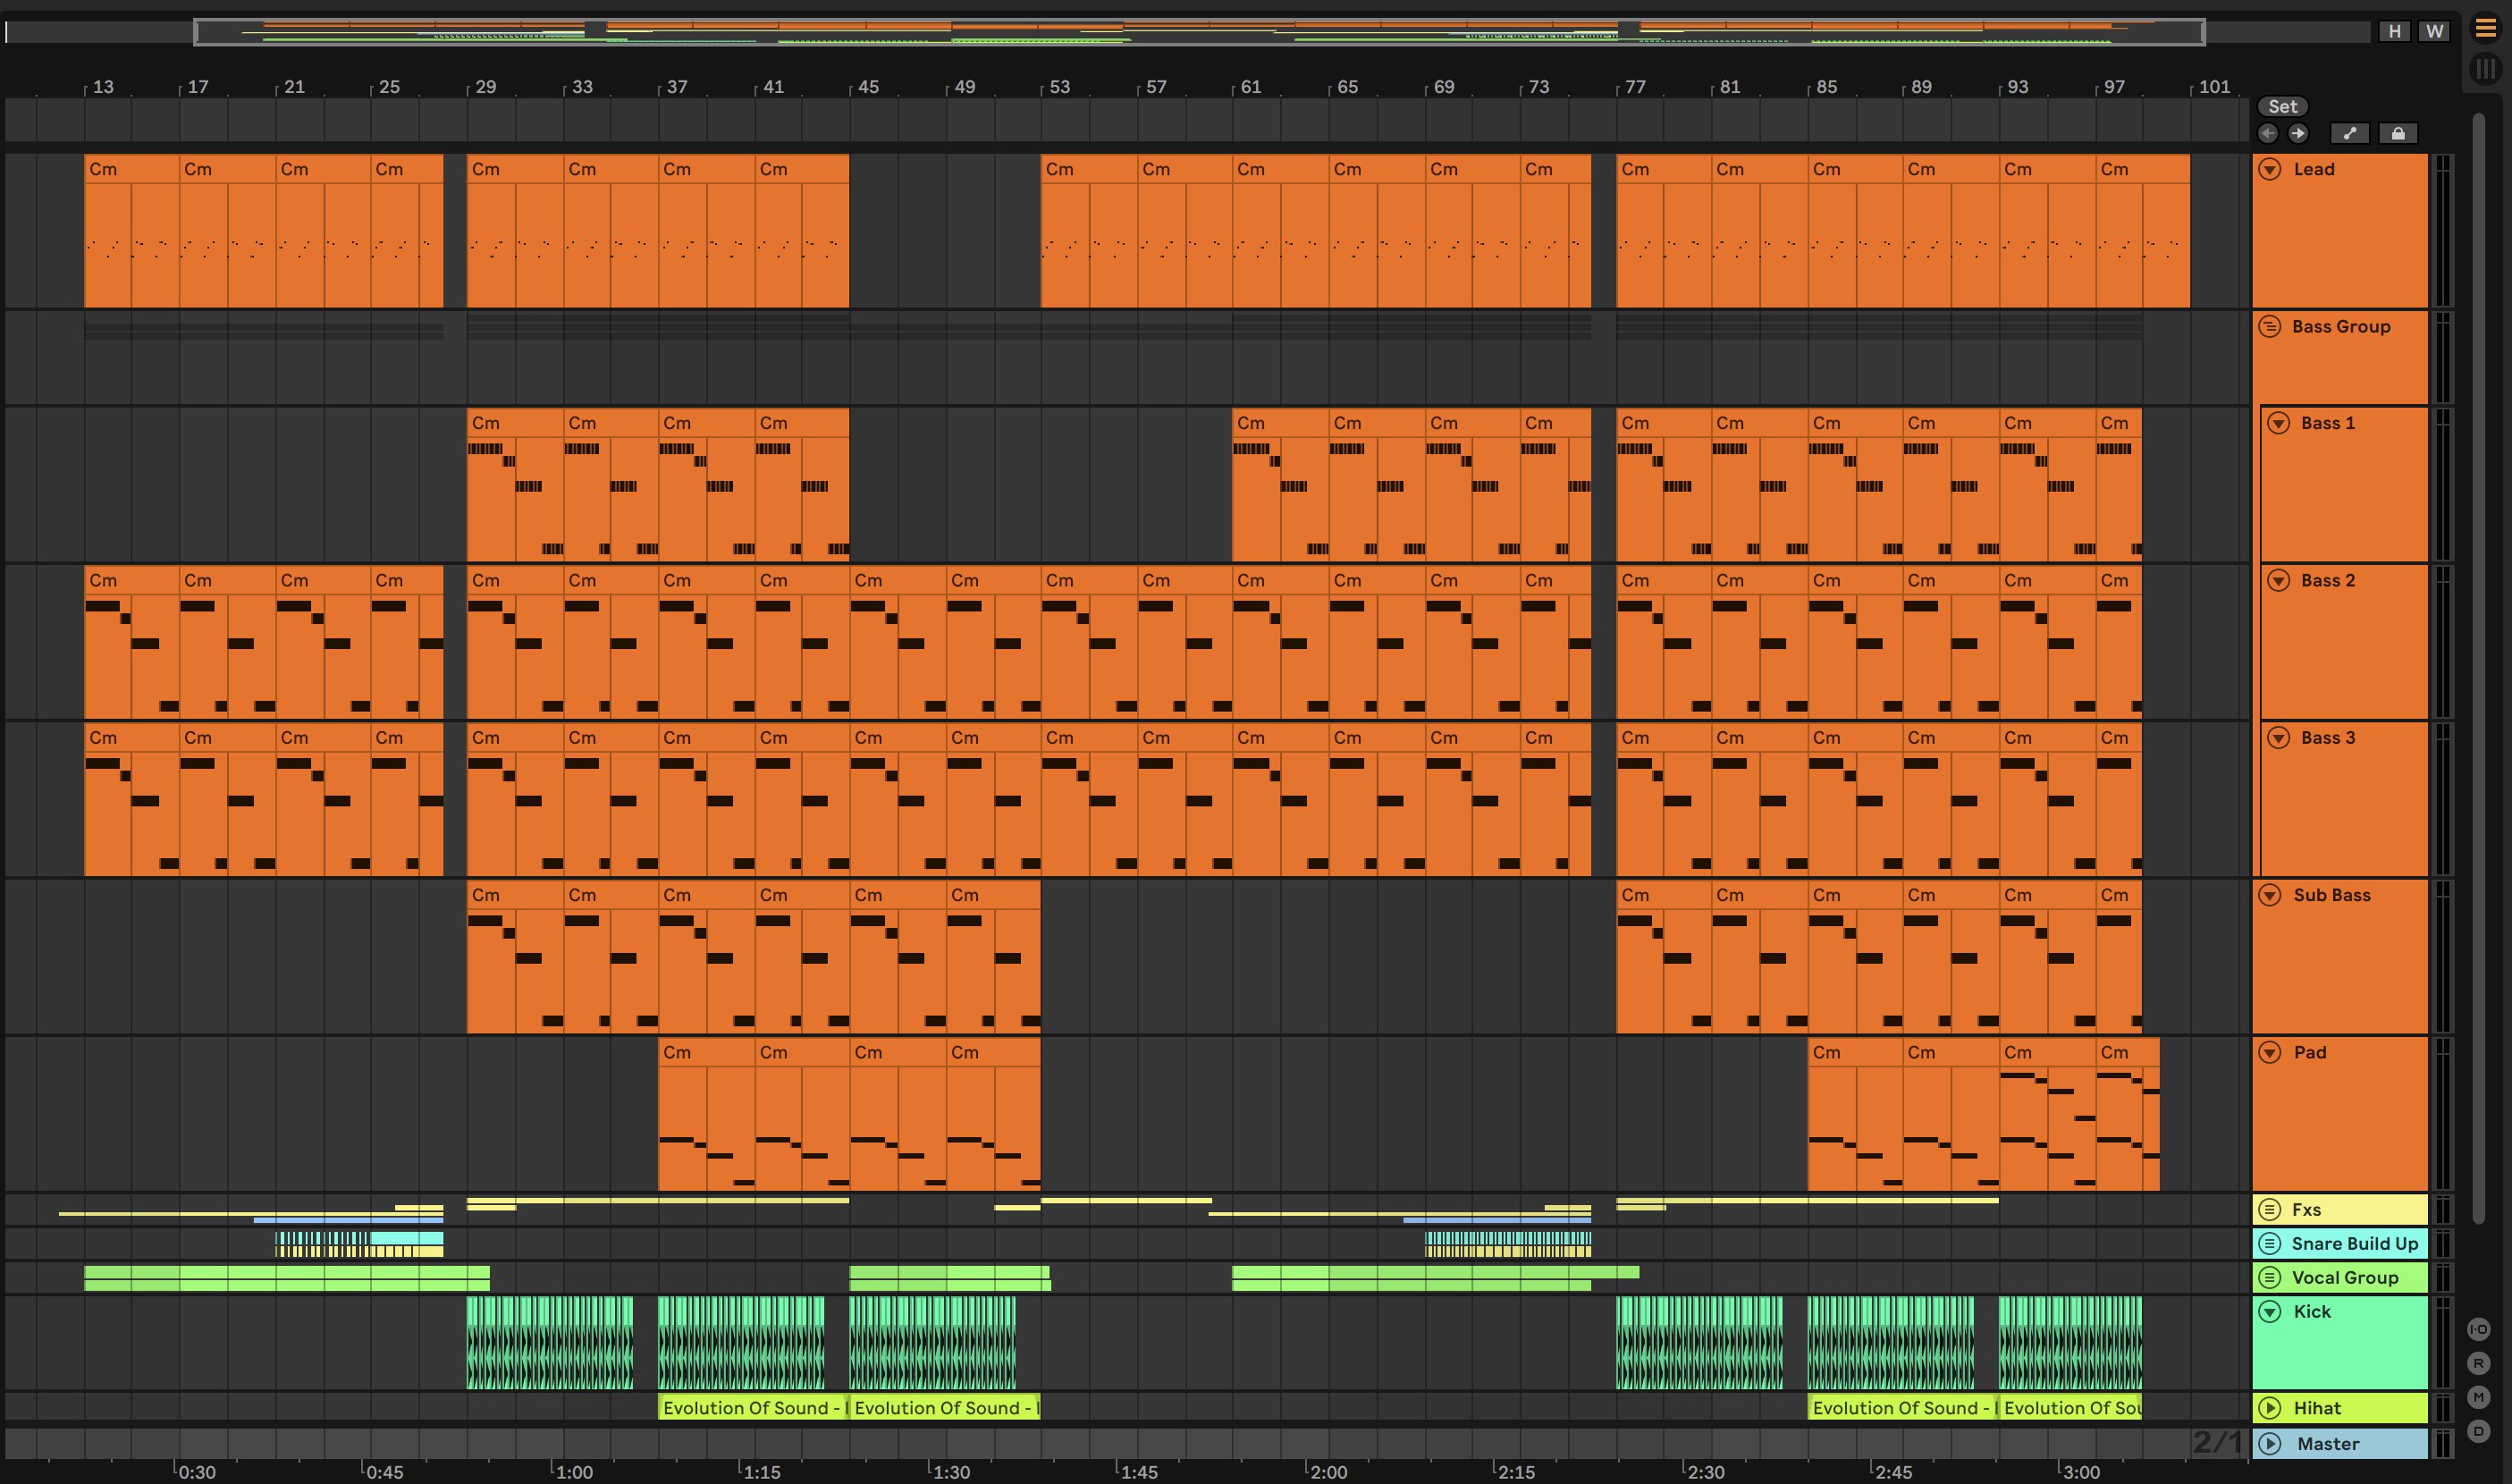Jump to previous locator arrow
Viewport: 2512px width, 1484px height.
[2268, 133]
